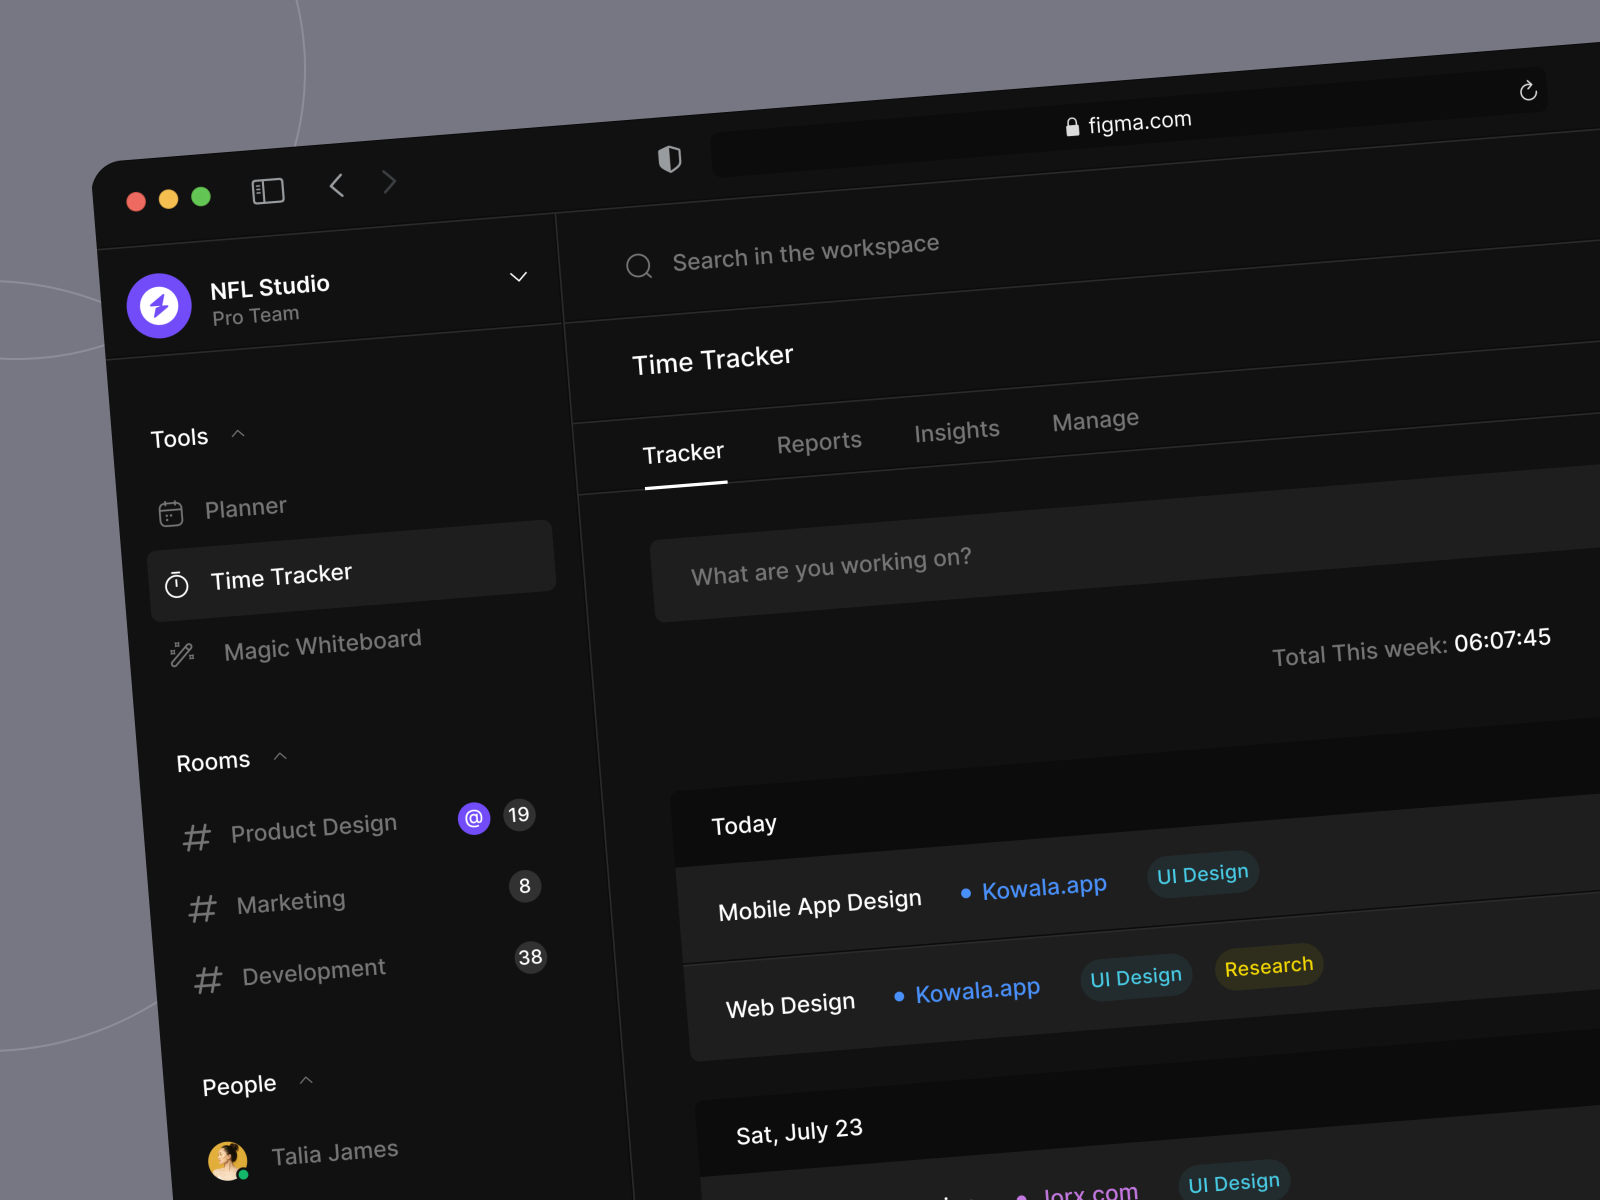Collapse the Rooms section
Image resolution: width=1600 pixels, height=1200 pixels.
pyautogui.click(x=280, y=757)
